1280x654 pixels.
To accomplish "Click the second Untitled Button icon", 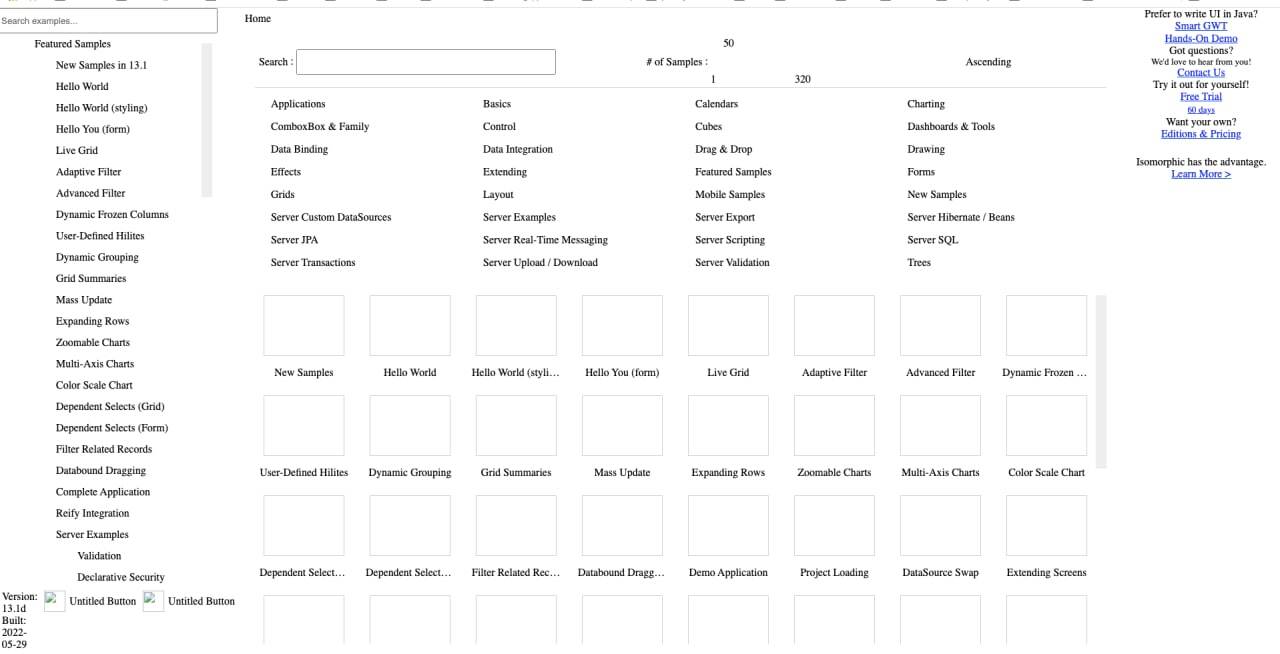I will (153, 600).
